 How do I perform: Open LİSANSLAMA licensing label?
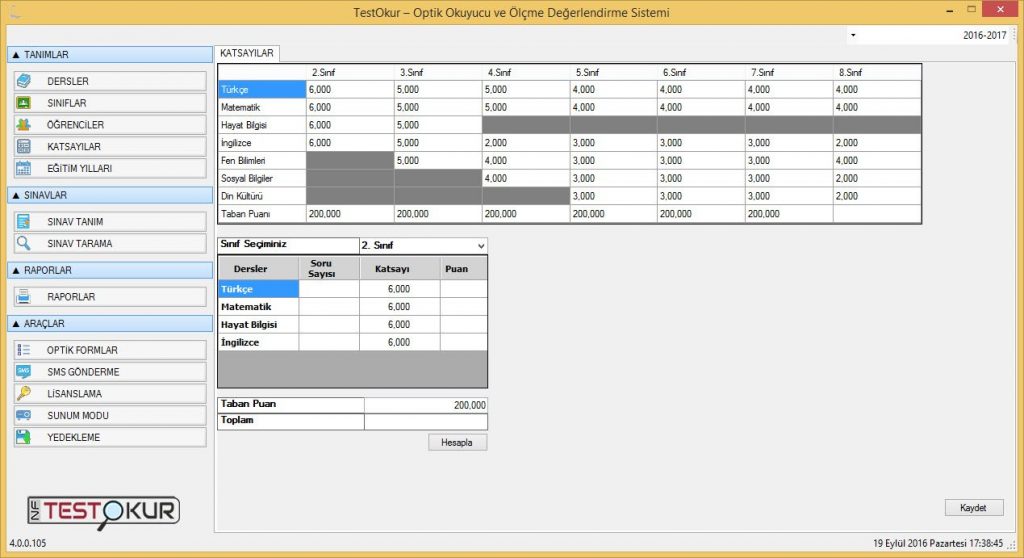[x=74, y=393]
